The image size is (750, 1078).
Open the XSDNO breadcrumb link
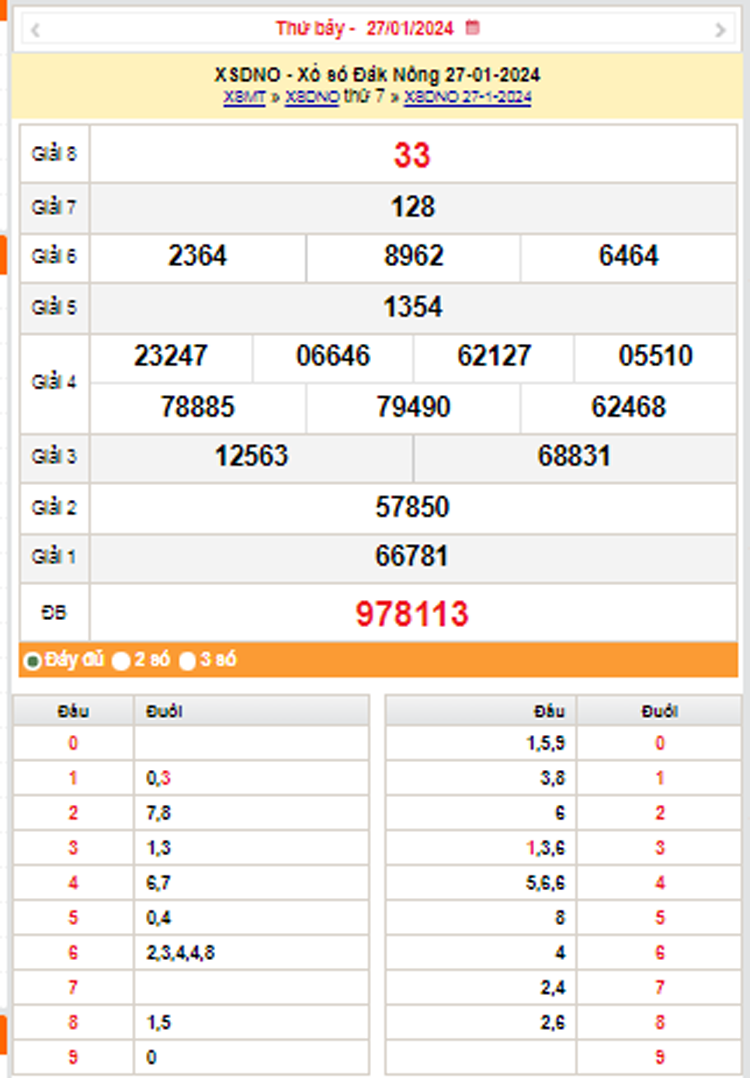pyautogui.click(x=312, y=97)
